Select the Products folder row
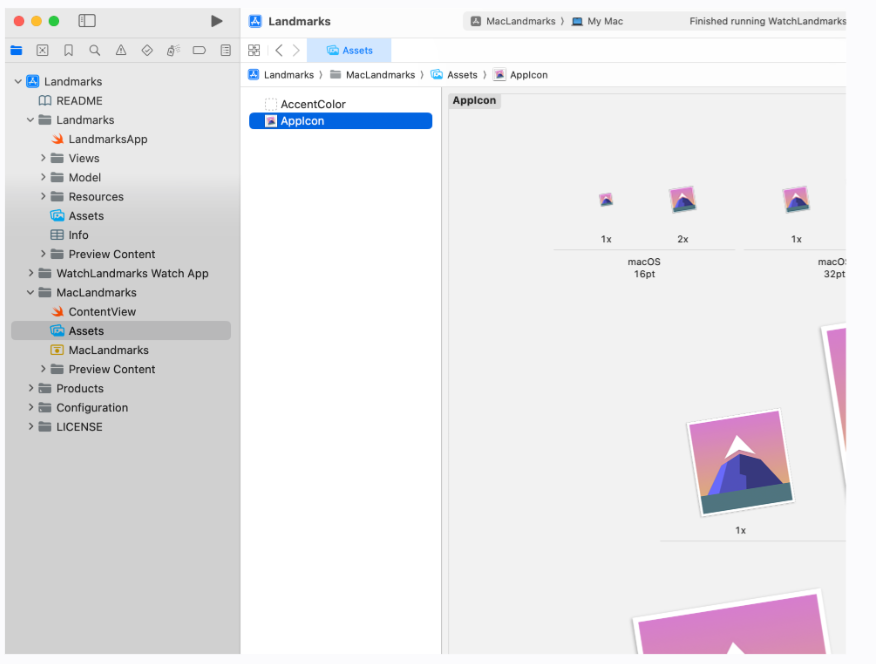876x664 pixels. point(121,388)
